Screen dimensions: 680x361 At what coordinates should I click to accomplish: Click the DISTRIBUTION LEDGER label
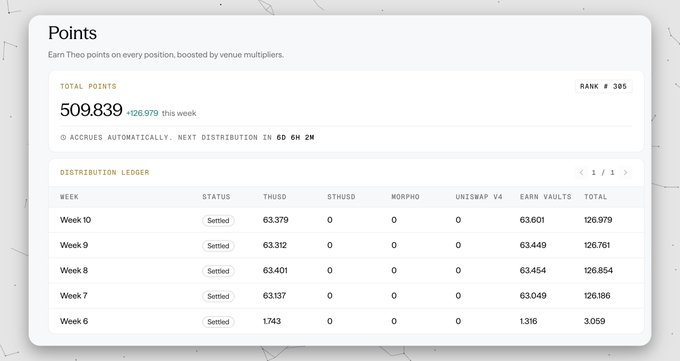point(105,173)
